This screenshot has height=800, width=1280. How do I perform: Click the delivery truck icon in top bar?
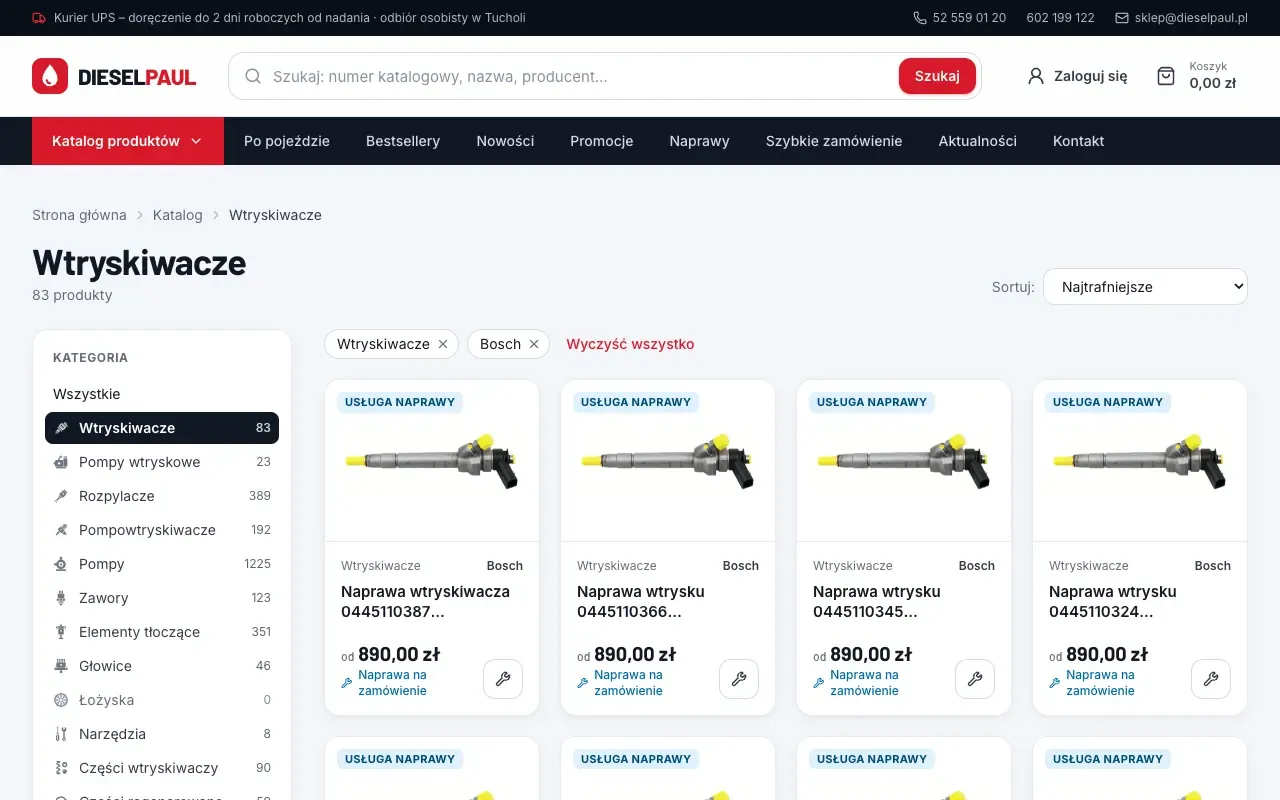click(39, 18)
